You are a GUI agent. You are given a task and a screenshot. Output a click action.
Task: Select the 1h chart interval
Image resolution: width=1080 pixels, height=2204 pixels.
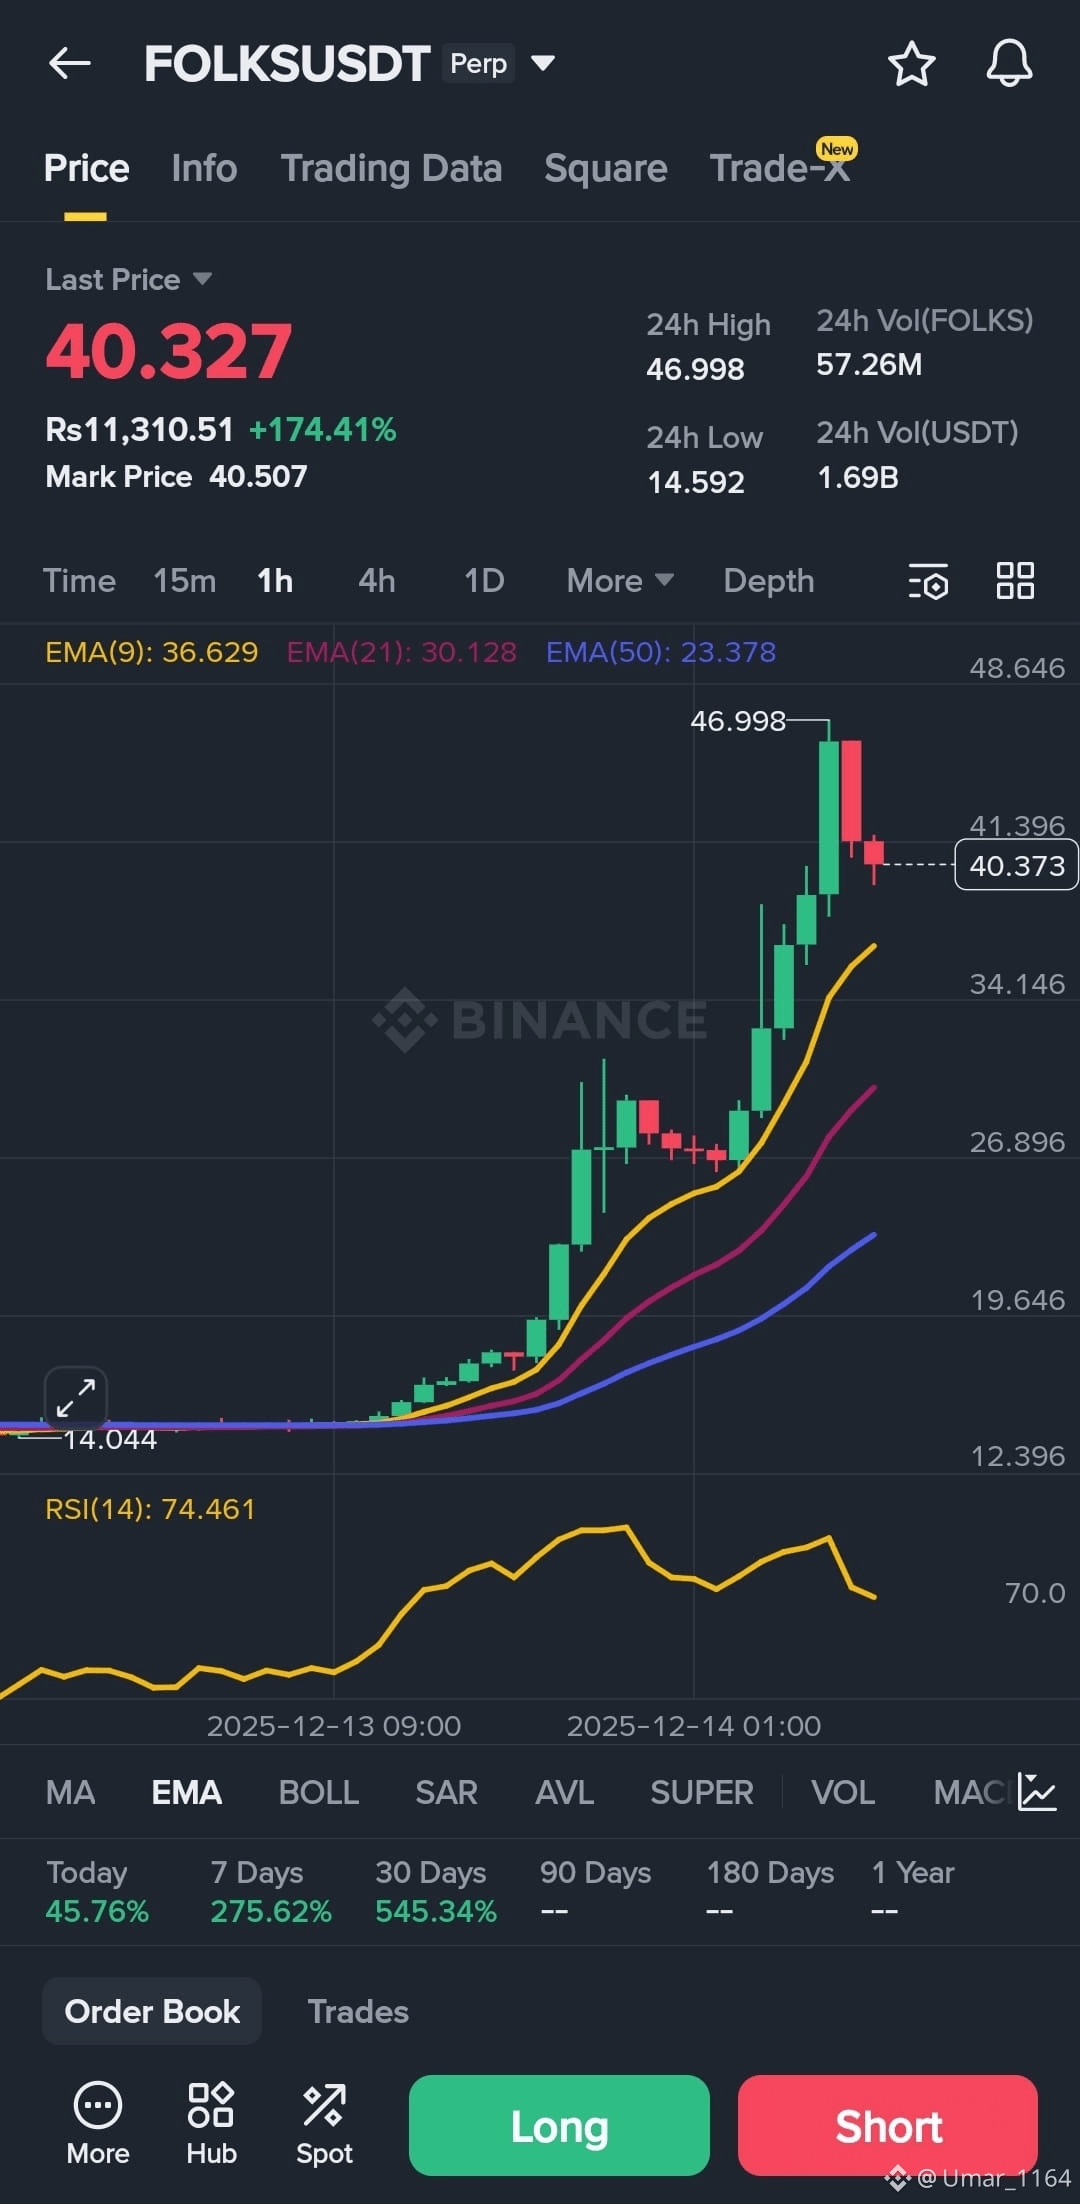click(275, 581)
